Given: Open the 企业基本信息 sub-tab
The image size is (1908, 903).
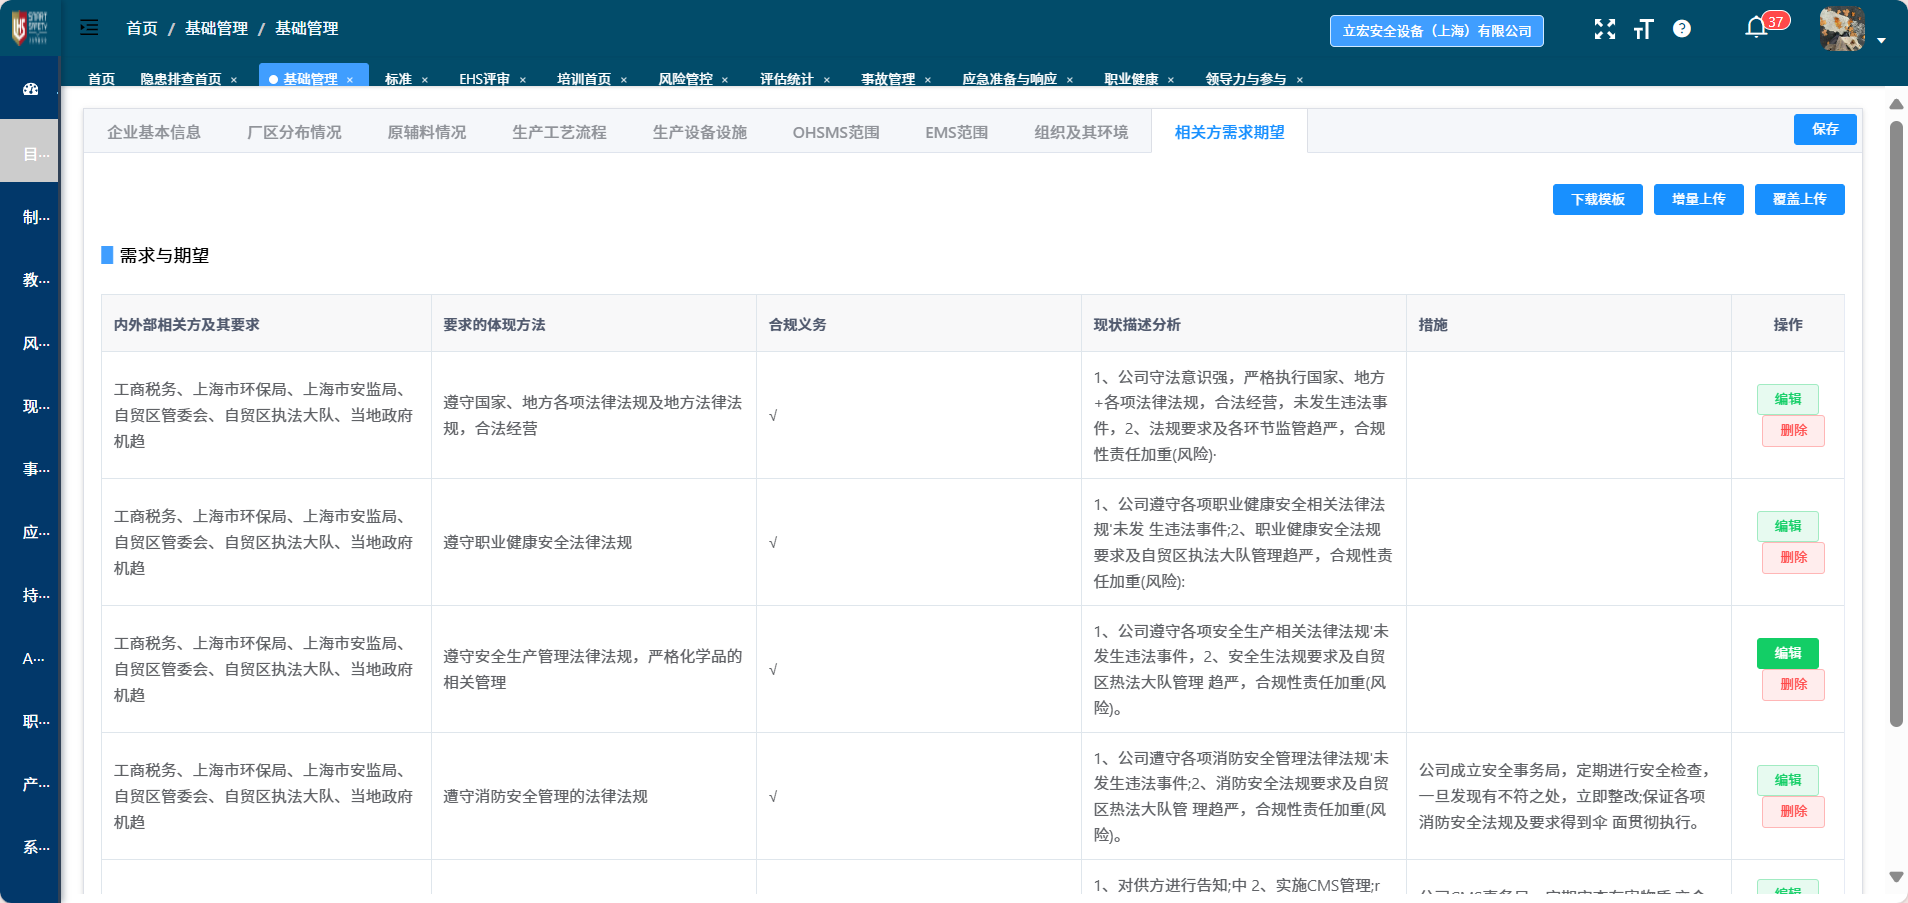Looking at the screenshot, I should point(154,132).
